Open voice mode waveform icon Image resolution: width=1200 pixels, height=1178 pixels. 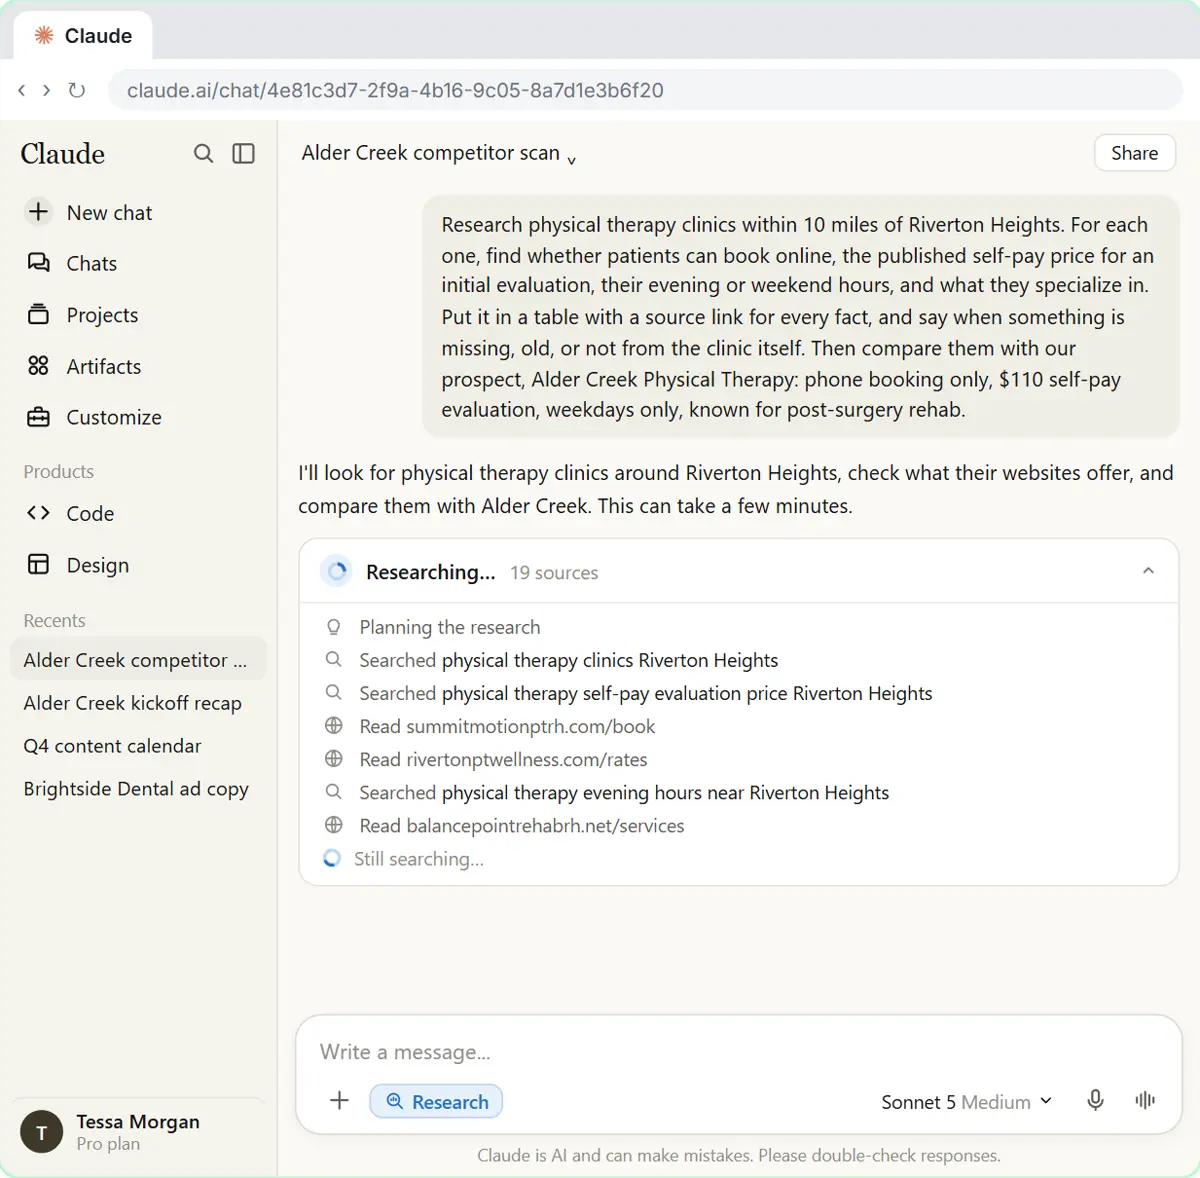pyautogui.click(x=1145, y=1100)
